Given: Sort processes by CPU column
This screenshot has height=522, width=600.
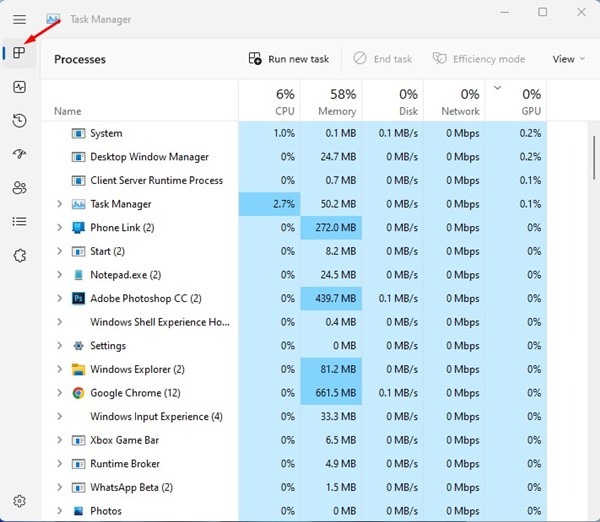Looking at the screenshot, I should point(269,101).
